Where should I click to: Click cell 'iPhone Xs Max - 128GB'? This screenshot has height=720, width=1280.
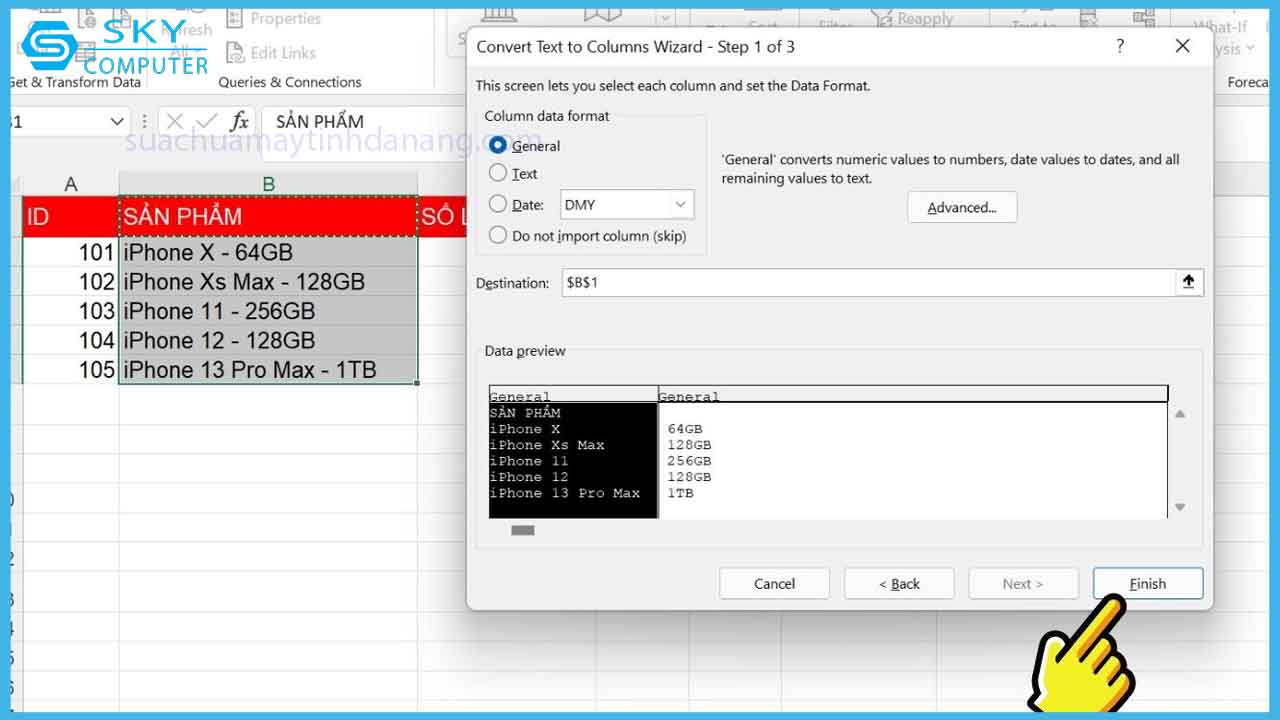pos(268,281)
